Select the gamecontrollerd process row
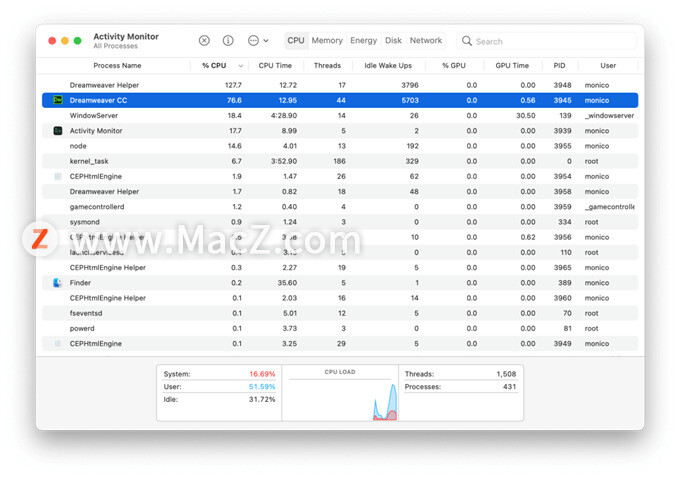 pyautogui.click(x=340, y=207)
